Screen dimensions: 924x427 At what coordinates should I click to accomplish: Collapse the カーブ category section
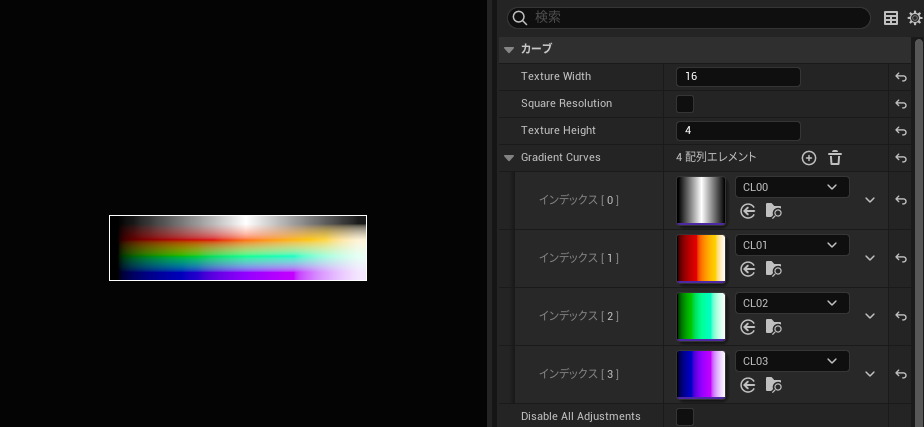[x=509, y=49]
